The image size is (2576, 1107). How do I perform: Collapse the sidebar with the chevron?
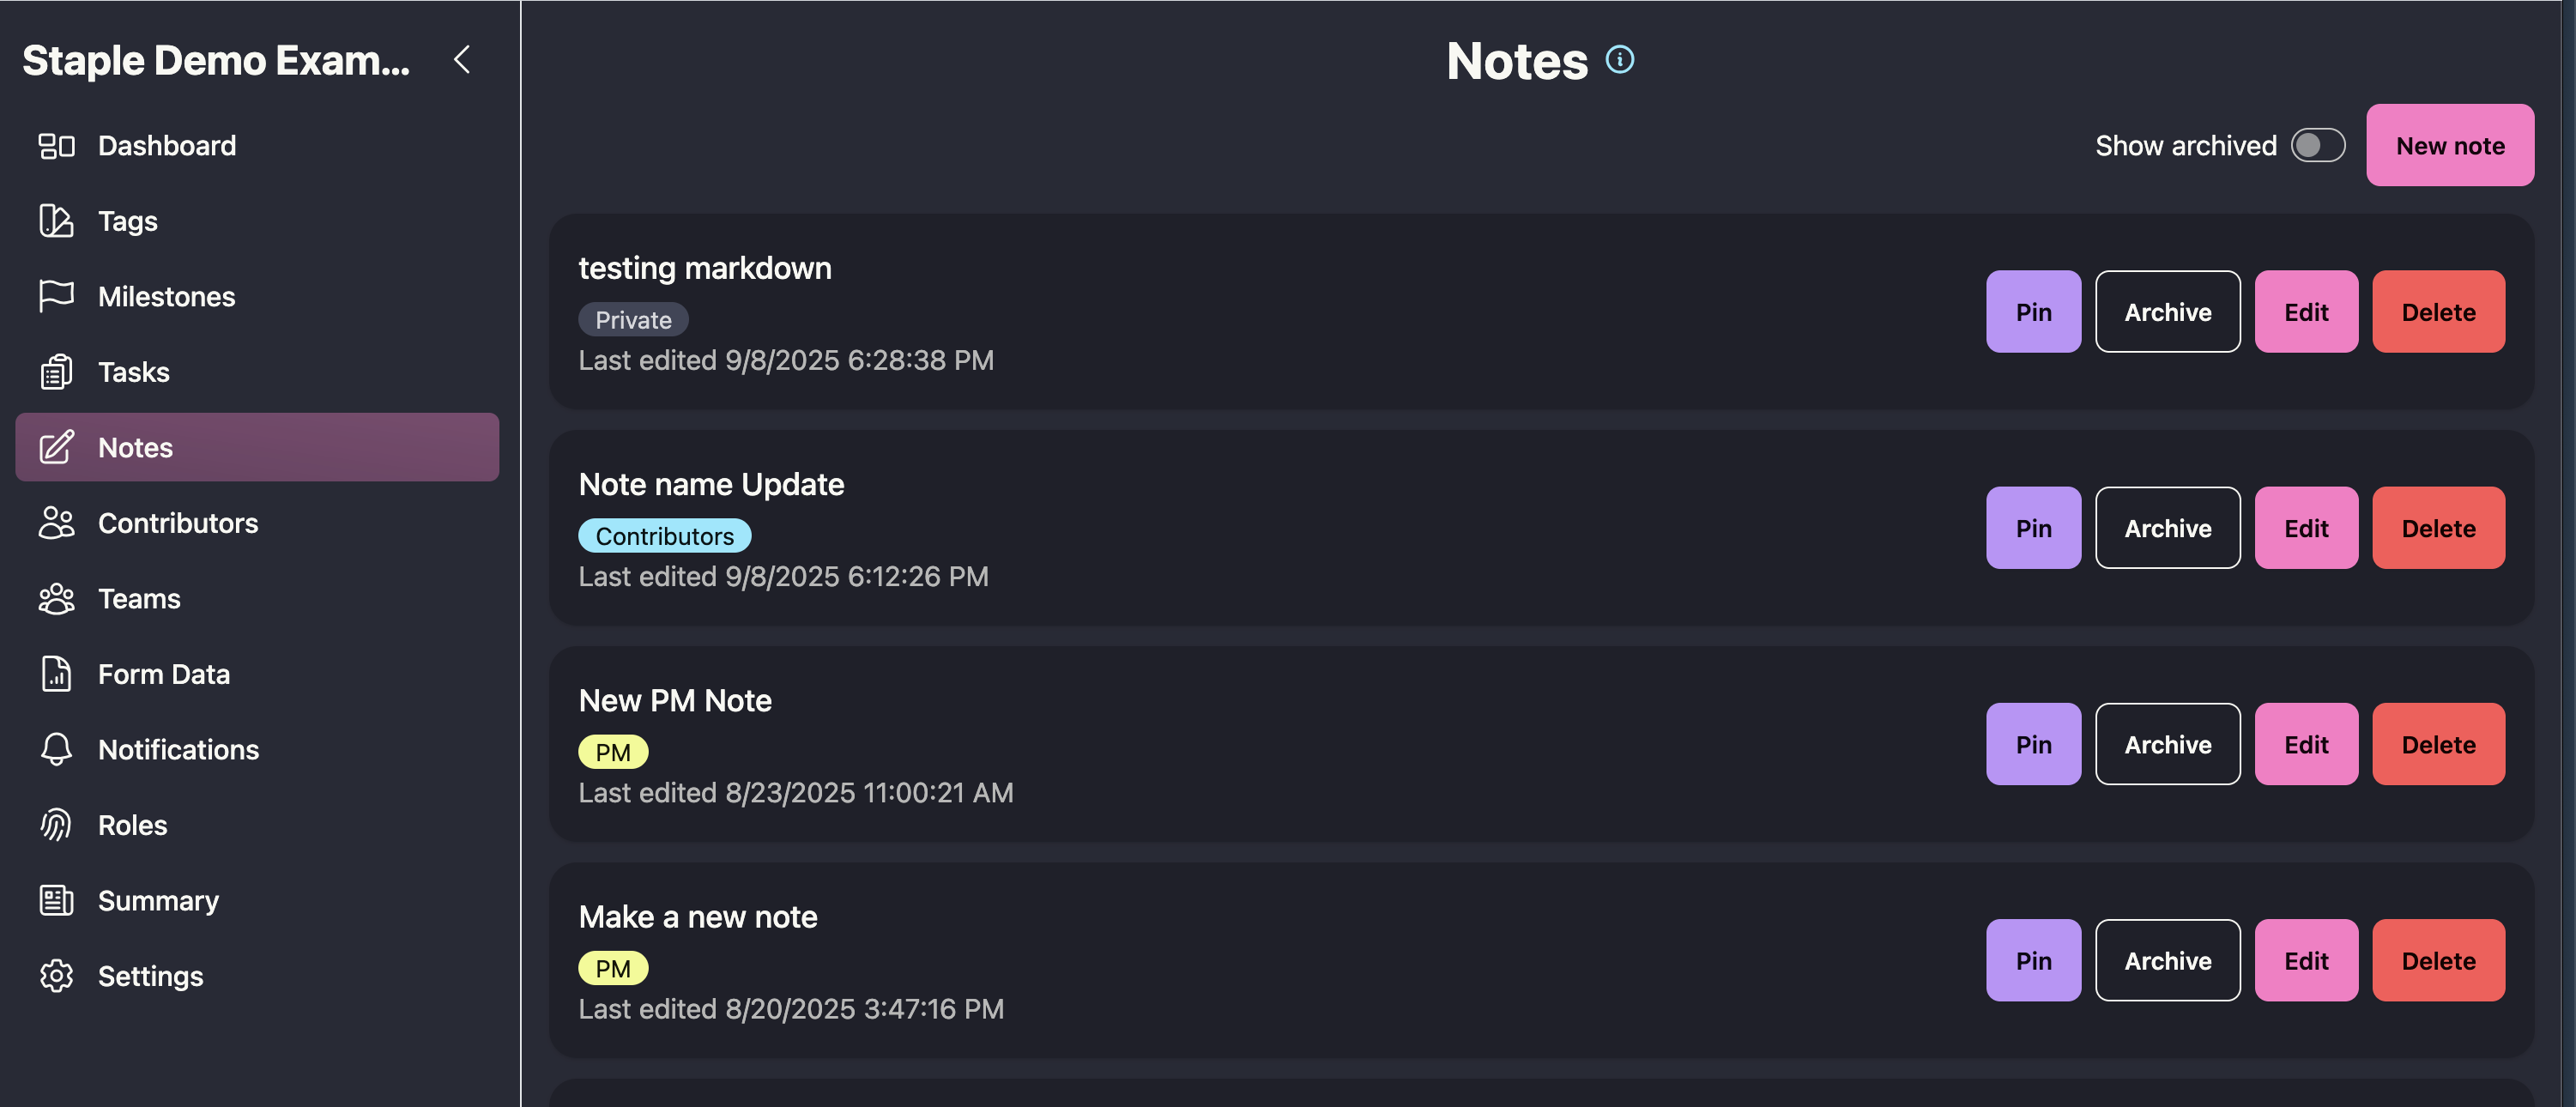(x=462, y=60)
